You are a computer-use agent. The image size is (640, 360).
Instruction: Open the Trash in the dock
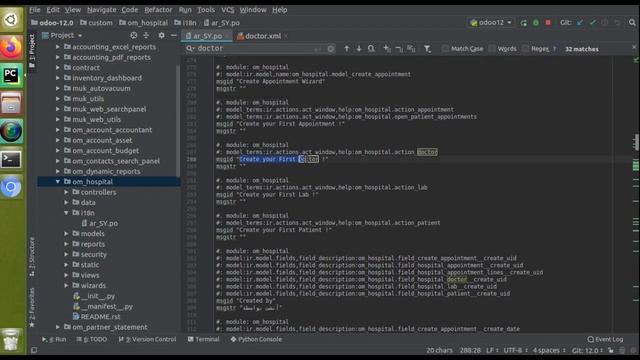11,340
